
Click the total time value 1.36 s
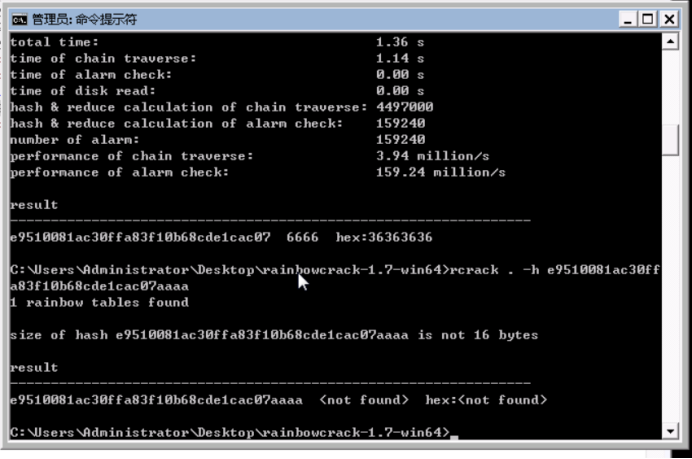click(400, 42)
